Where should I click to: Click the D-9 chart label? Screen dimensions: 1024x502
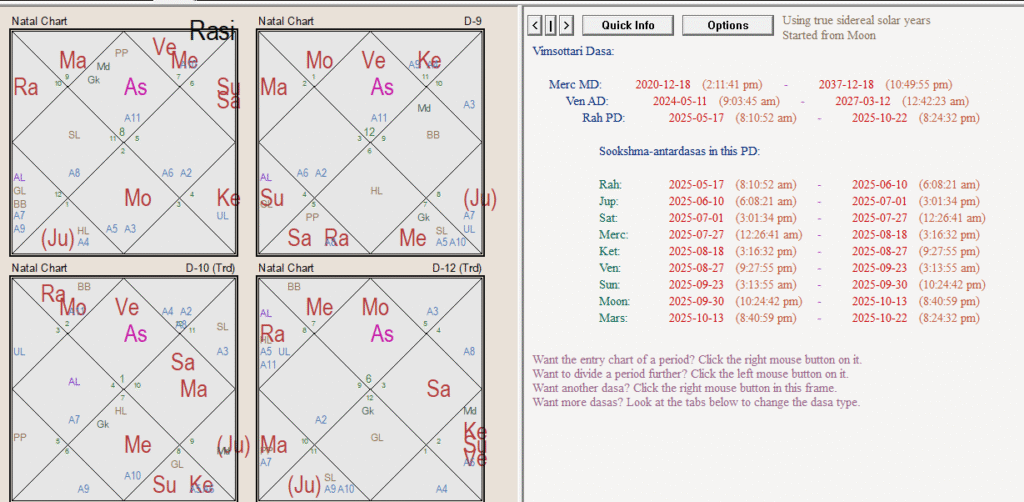click(473, 22)
